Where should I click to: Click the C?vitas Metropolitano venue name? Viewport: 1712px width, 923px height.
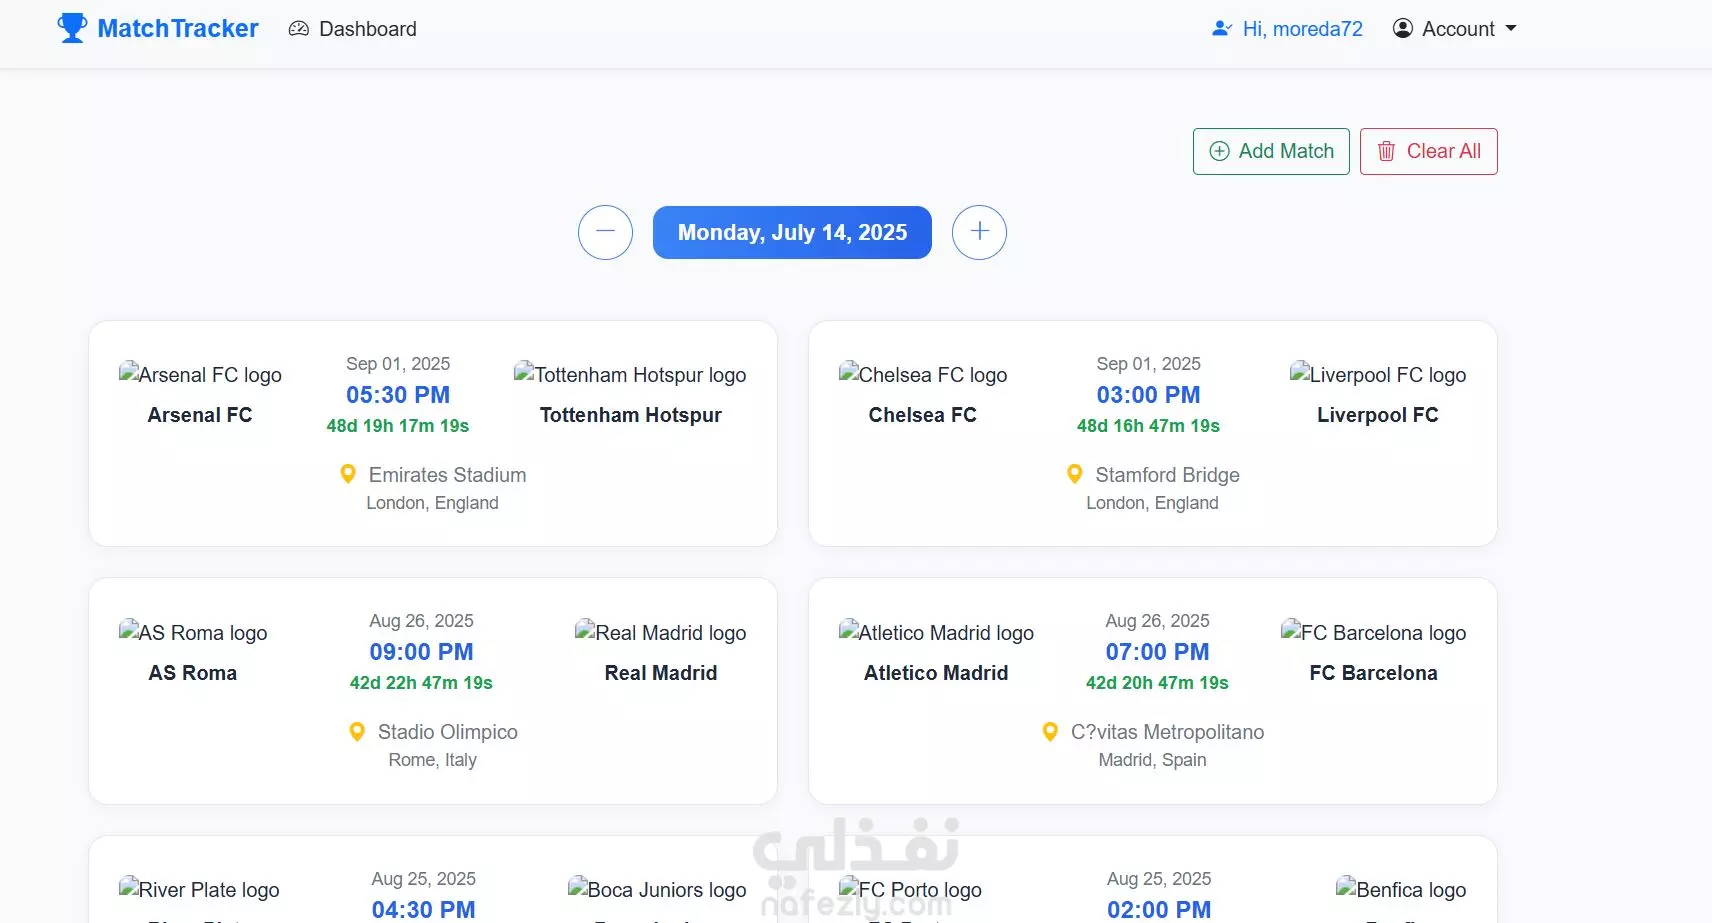[1167, 732]
